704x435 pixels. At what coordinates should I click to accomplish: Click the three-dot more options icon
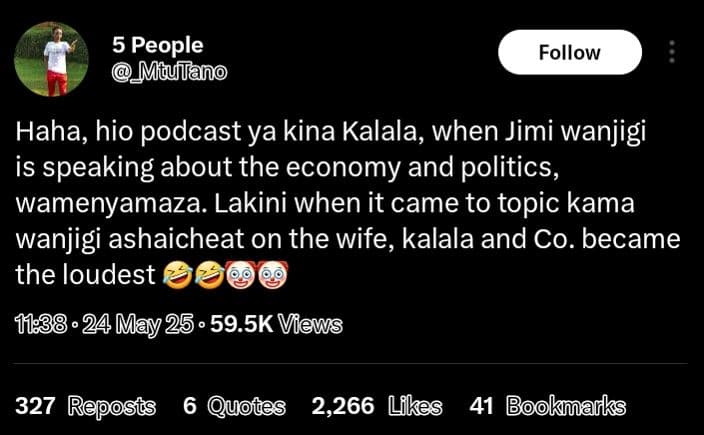(672, 52)
